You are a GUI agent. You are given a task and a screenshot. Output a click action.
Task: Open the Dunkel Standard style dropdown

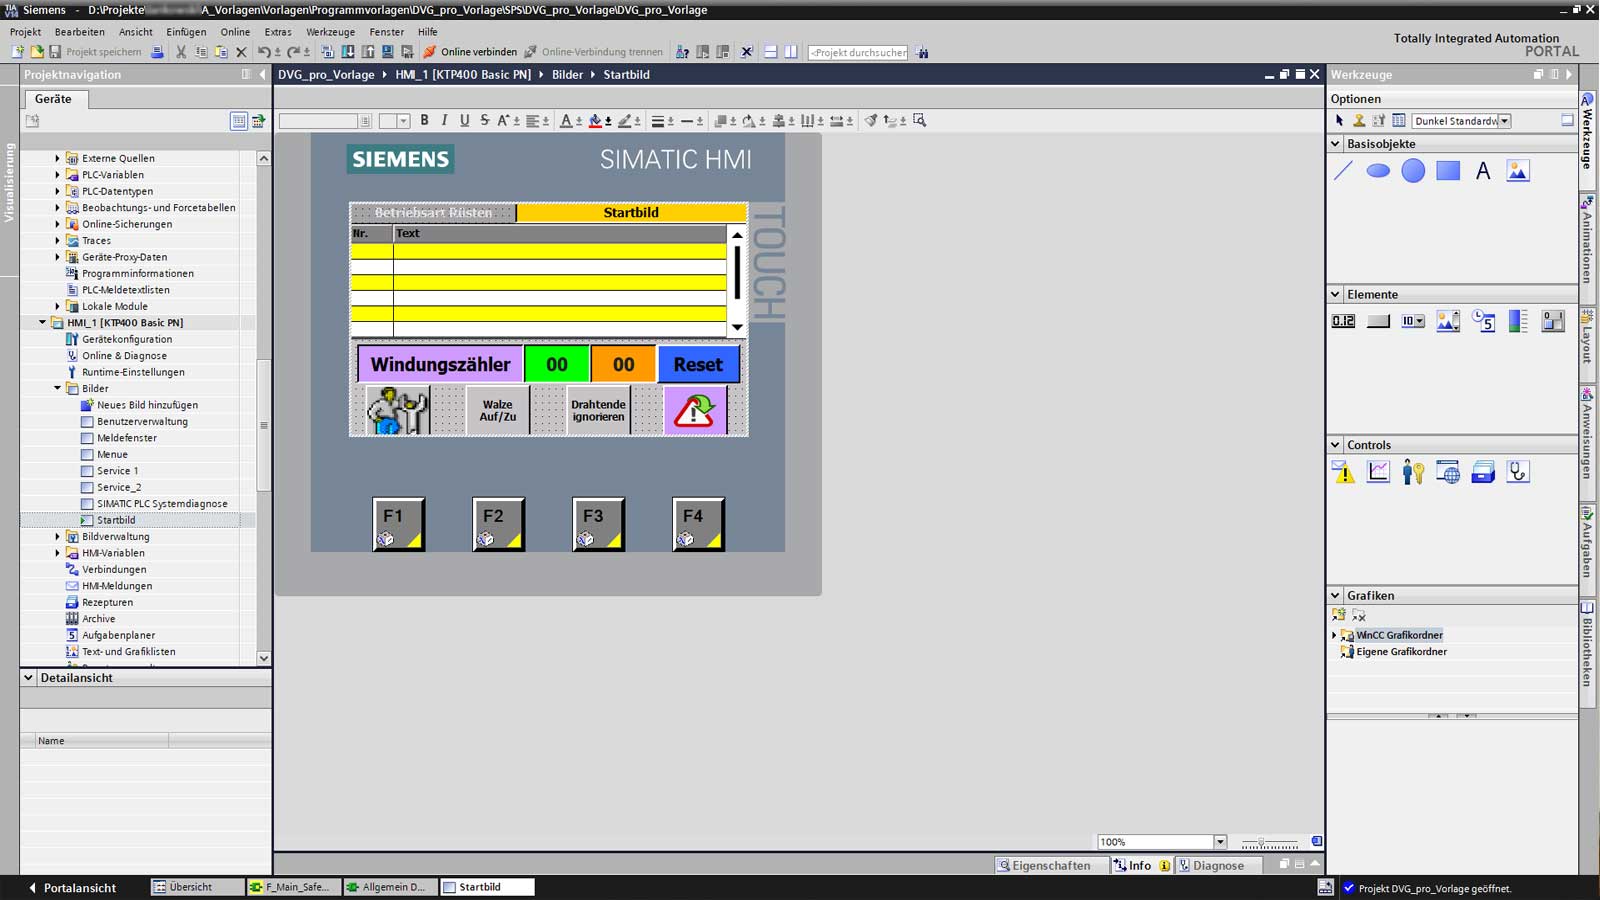tap(1504, 121)
